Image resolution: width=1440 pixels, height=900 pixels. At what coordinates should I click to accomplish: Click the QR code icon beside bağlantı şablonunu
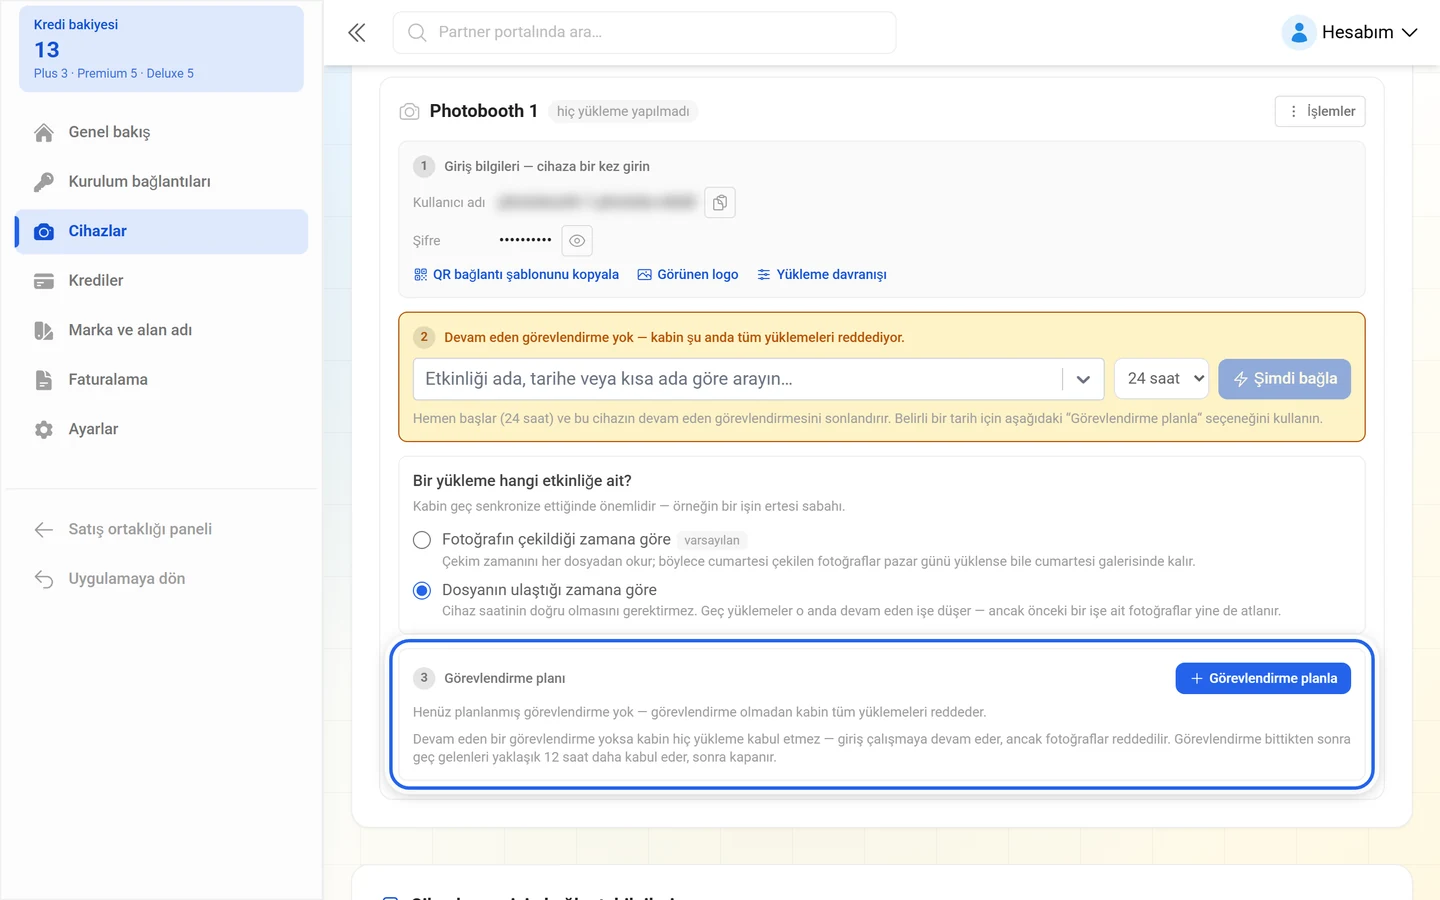click(420, 275)
